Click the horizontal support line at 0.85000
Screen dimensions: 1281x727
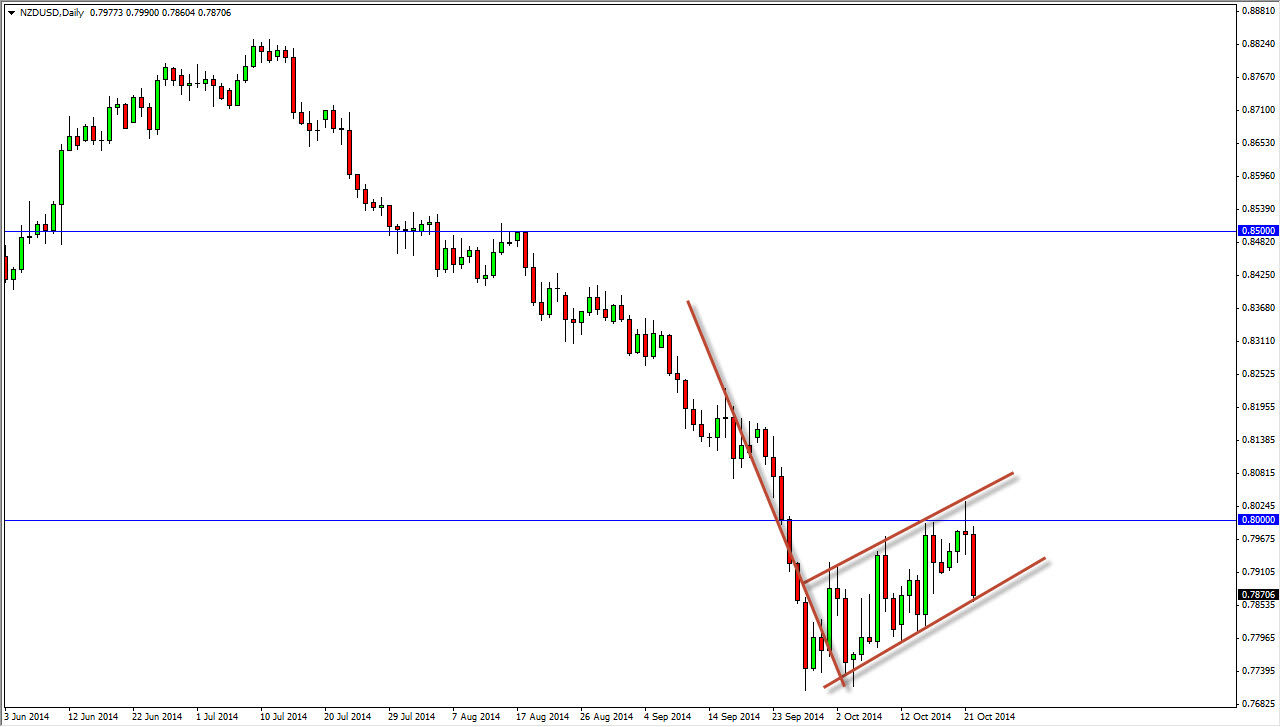(600, 231)
